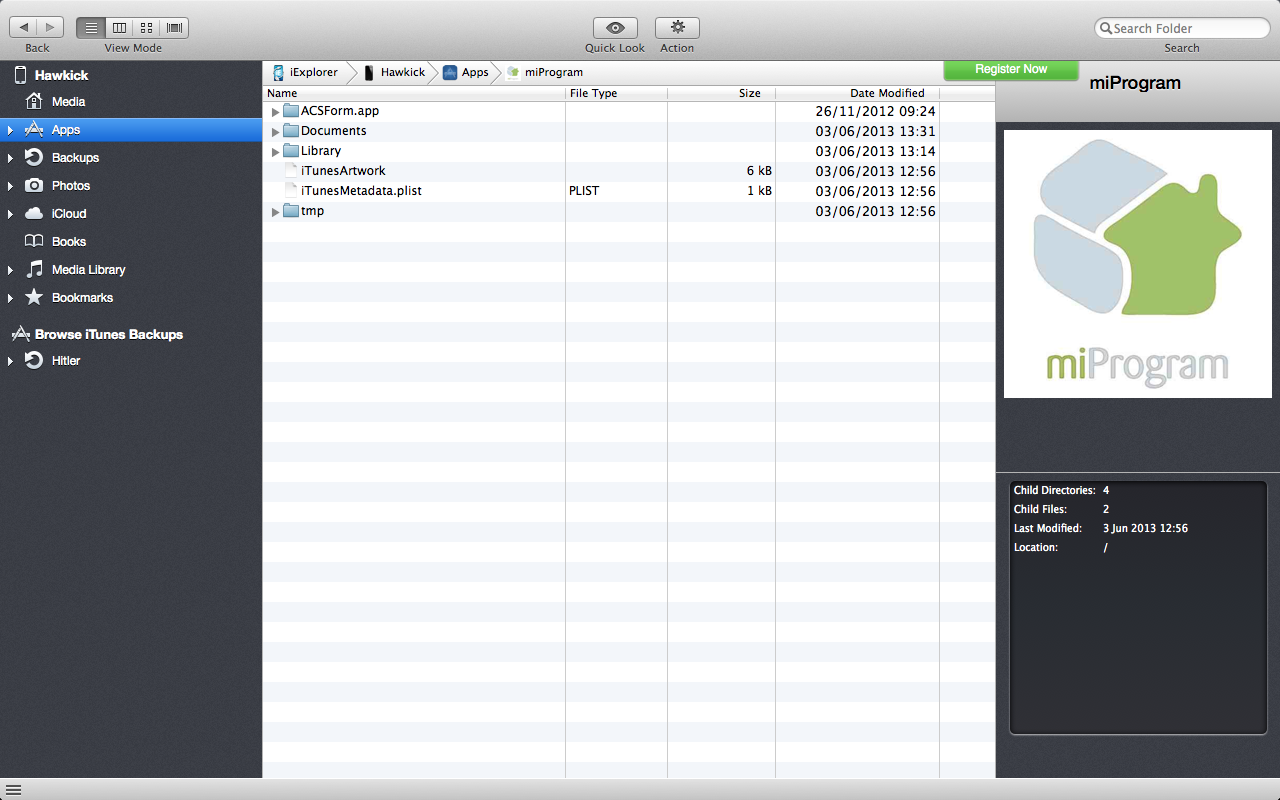Click the tmp folder icon
Image resolution: width=1280 pixels, height=800 pixels.
coord(291,211)
